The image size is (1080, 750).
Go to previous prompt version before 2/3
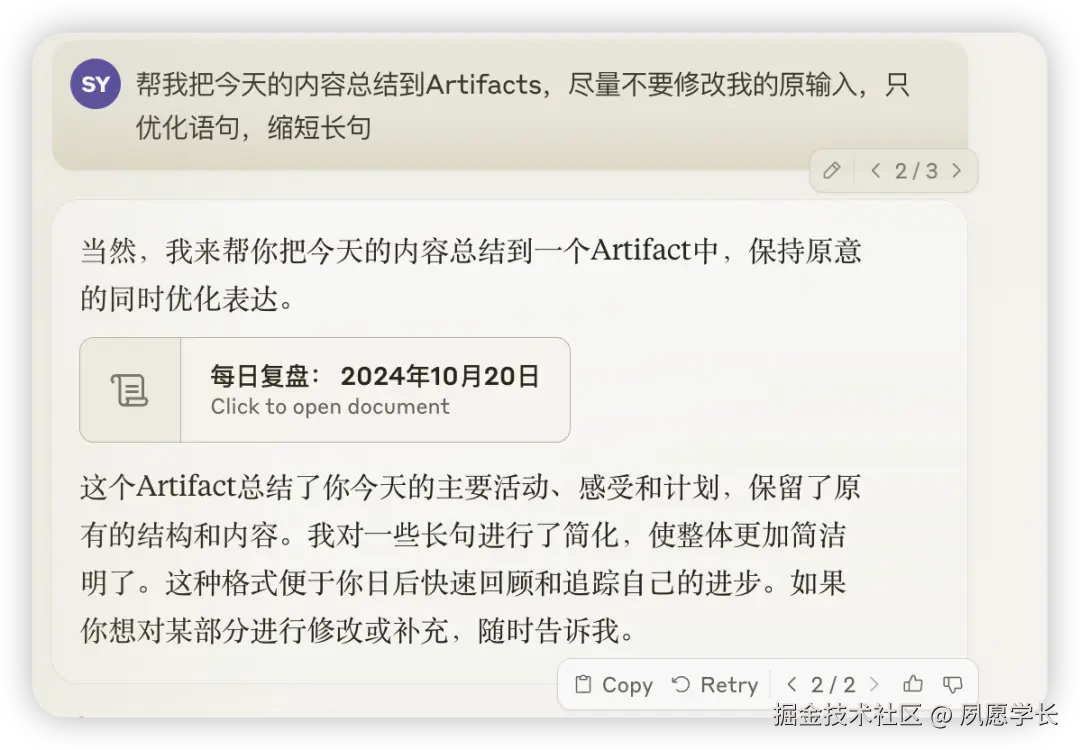pos(875,170)
